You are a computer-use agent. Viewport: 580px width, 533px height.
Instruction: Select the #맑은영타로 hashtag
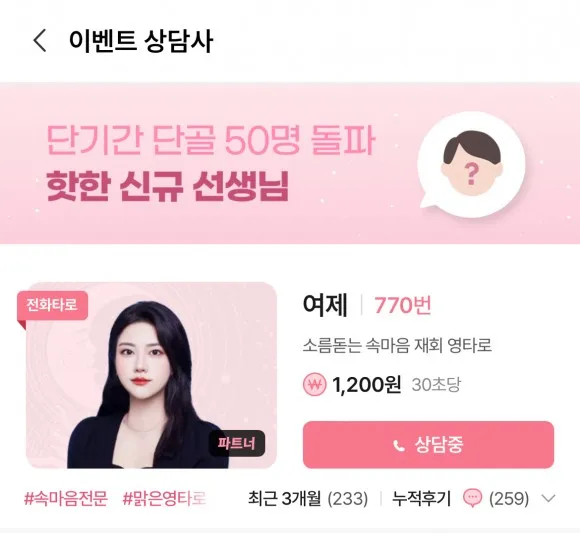(164, 498)
